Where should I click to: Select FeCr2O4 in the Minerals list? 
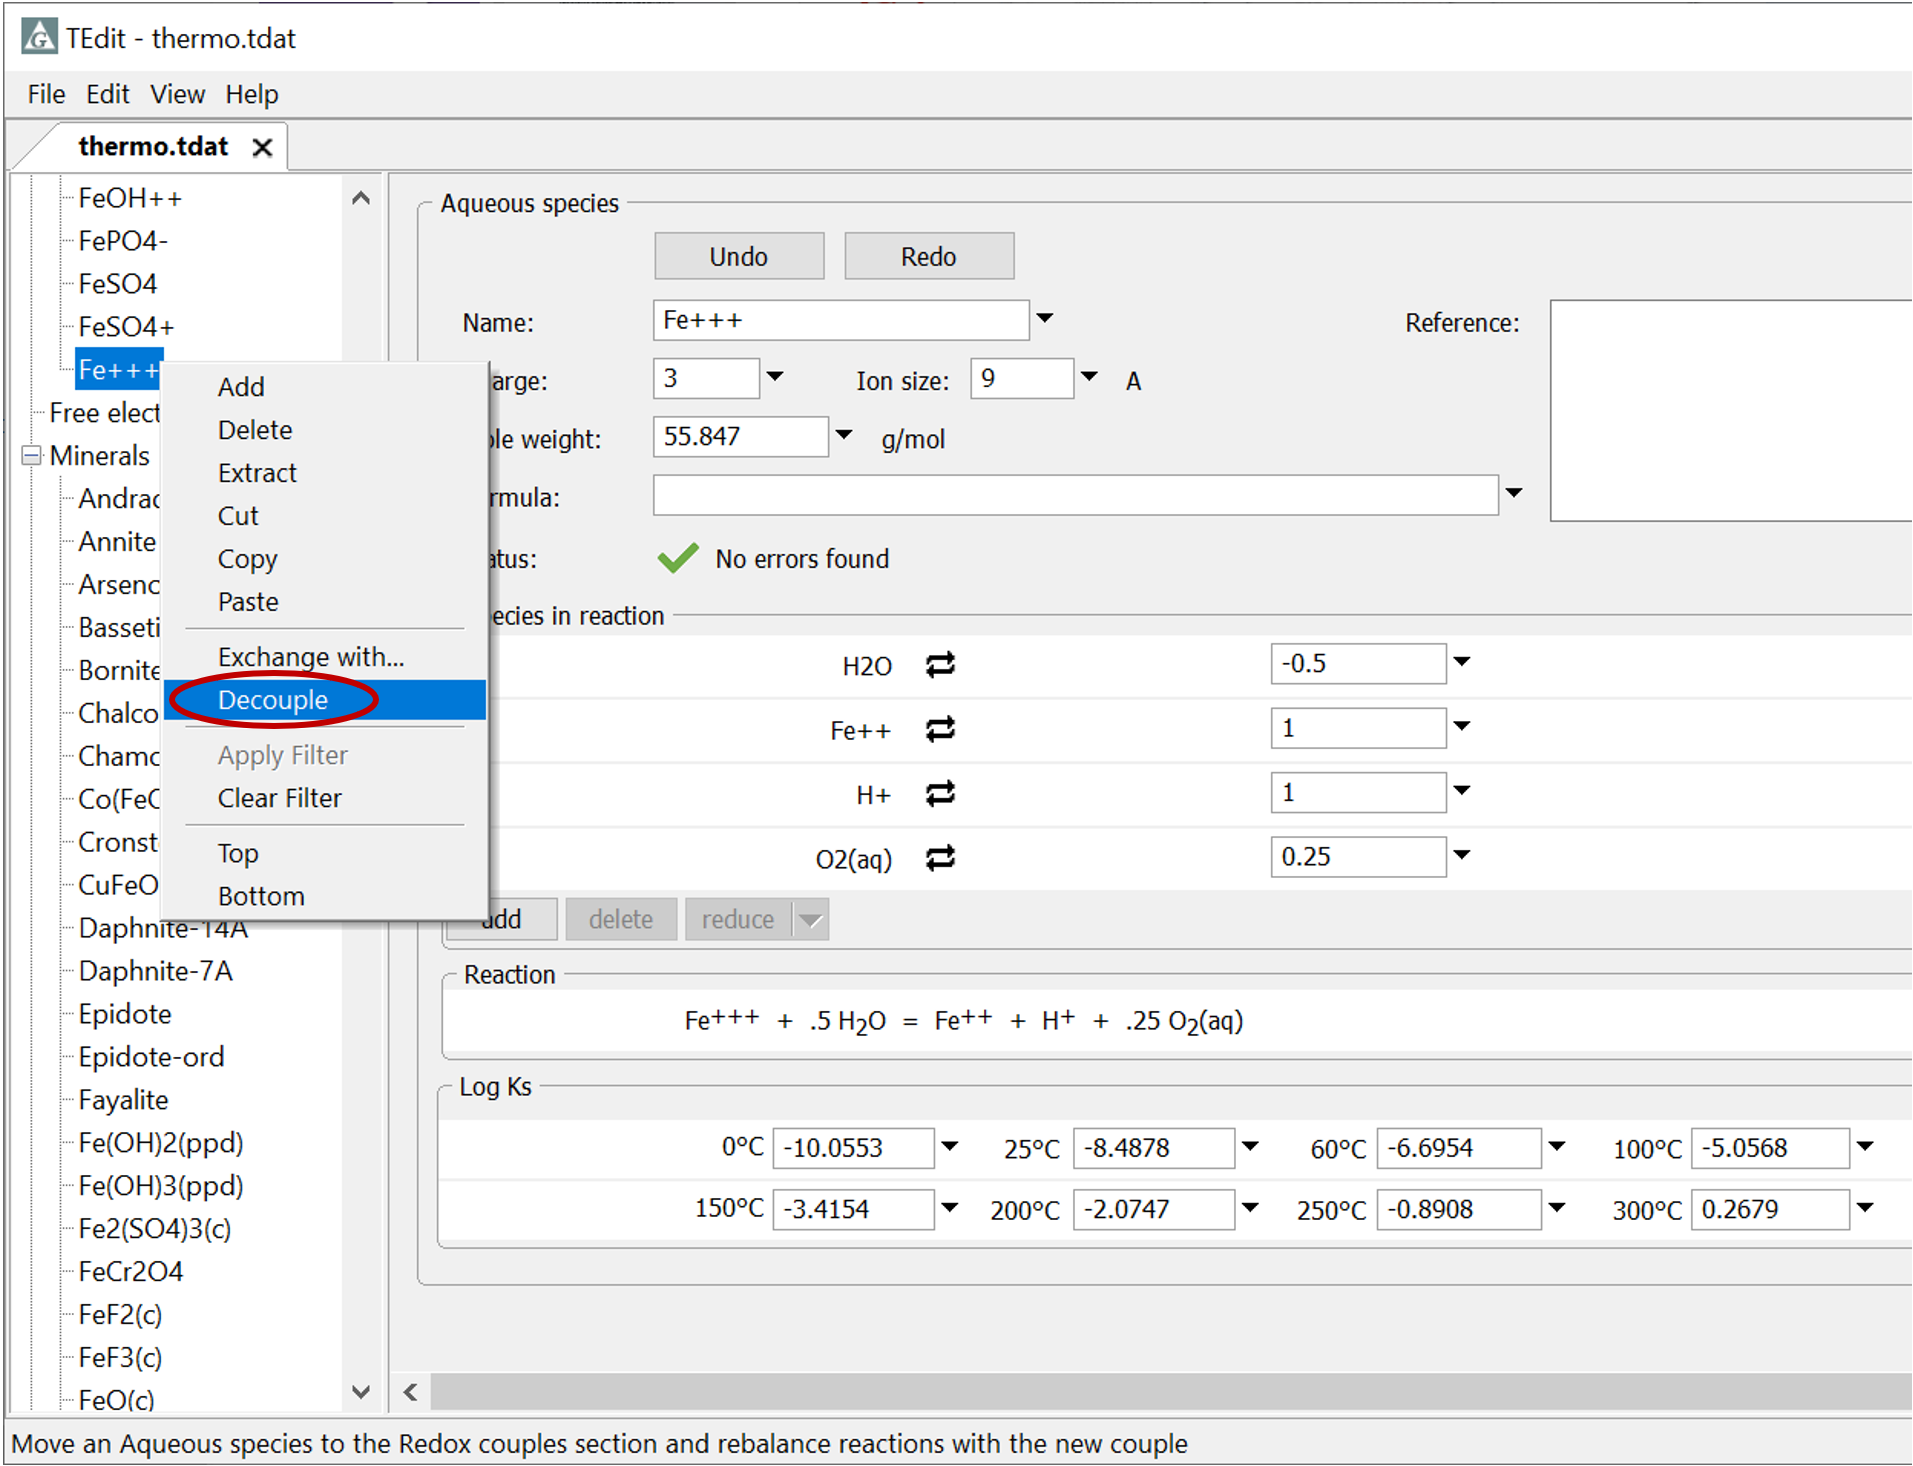pyautogui.click(x=131, y=1272)
